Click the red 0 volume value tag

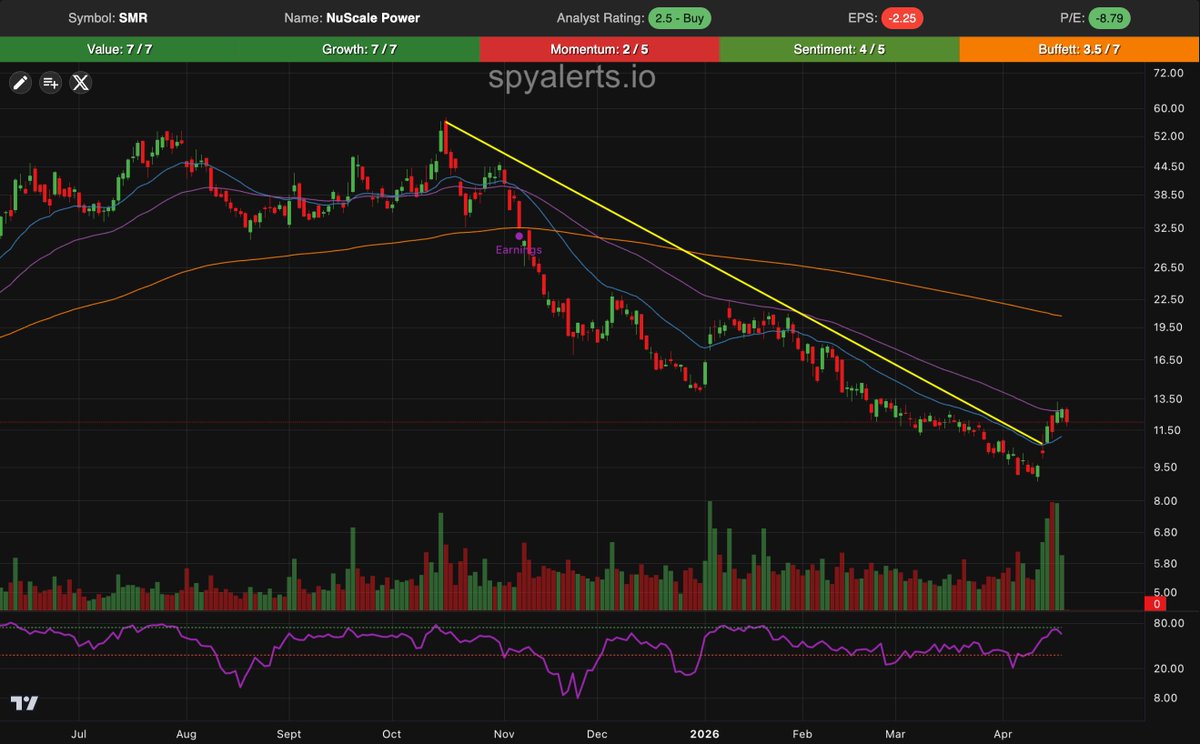coord(1157,604)
